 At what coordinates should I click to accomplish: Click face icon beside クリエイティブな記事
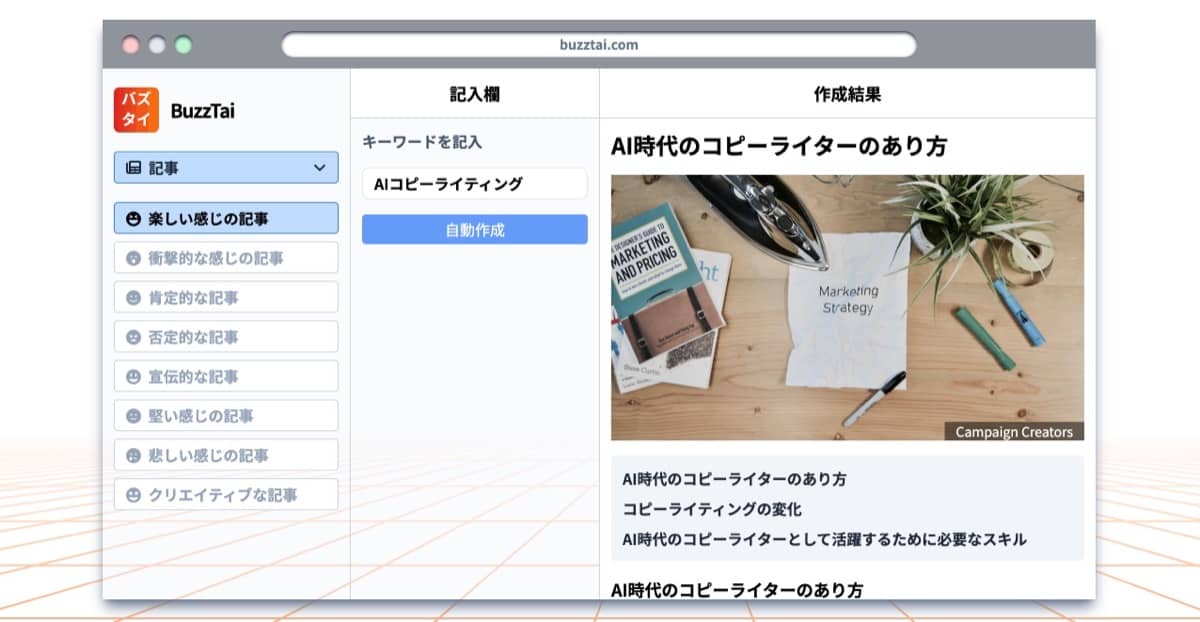pos(133,495)
